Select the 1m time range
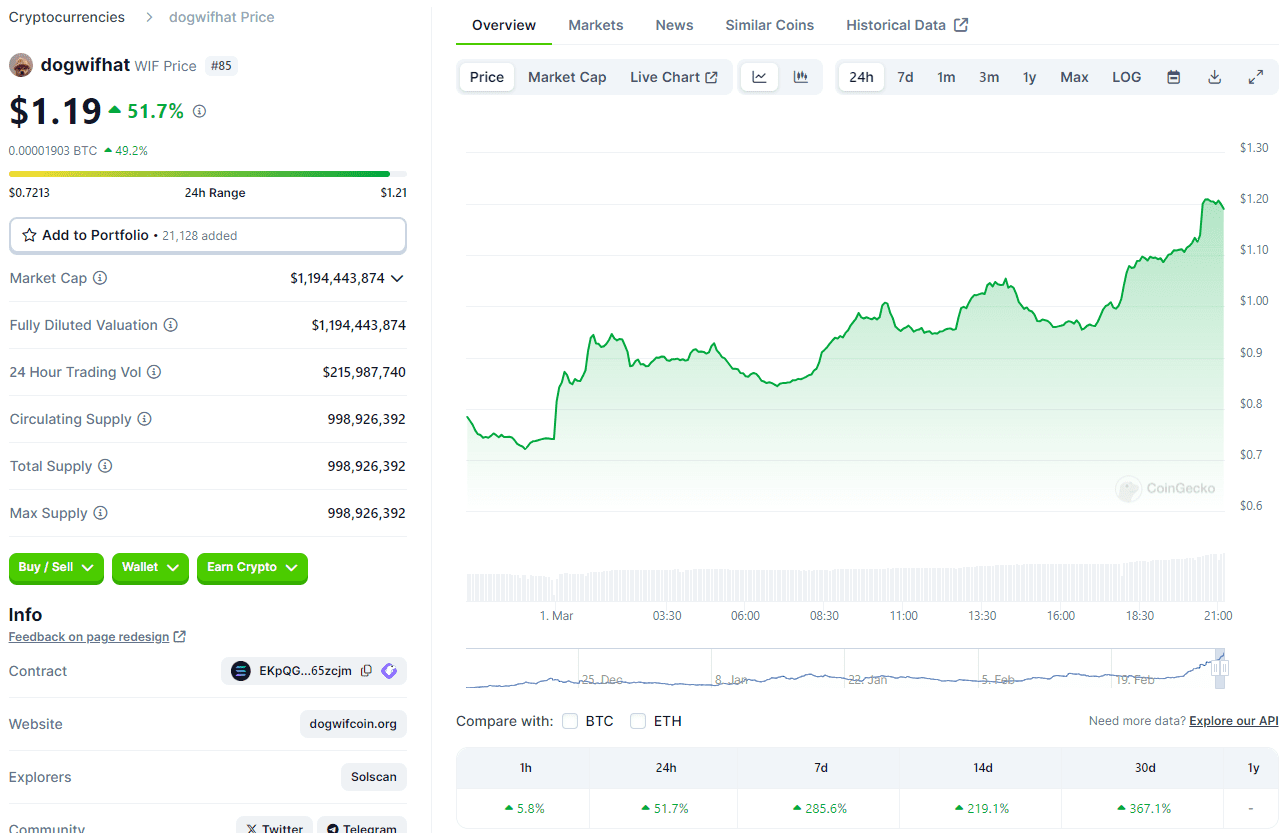 (946, 77)
